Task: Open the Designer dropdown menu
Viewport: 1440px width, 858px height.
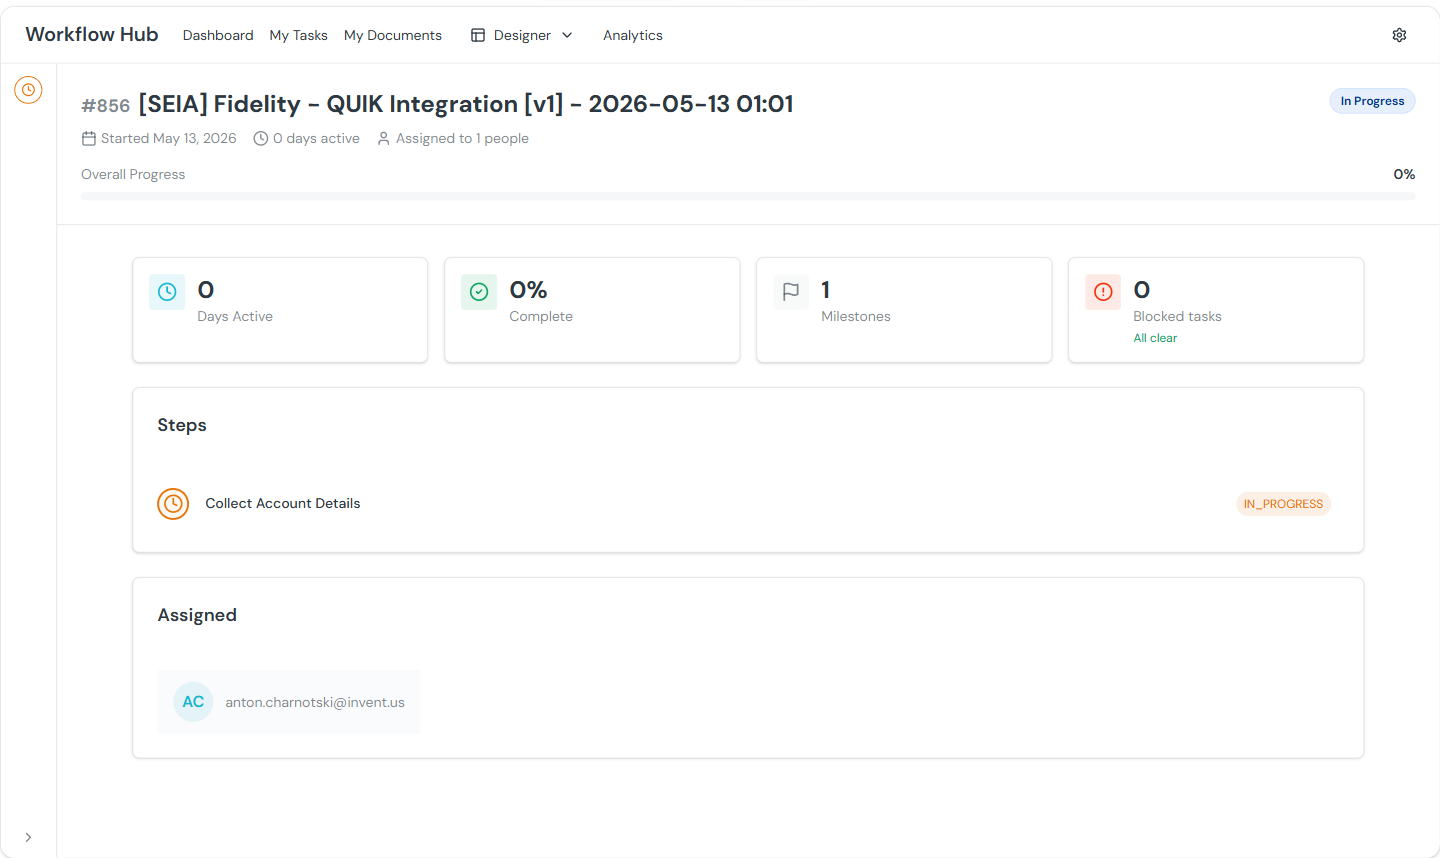Action: tap(522, 35)
